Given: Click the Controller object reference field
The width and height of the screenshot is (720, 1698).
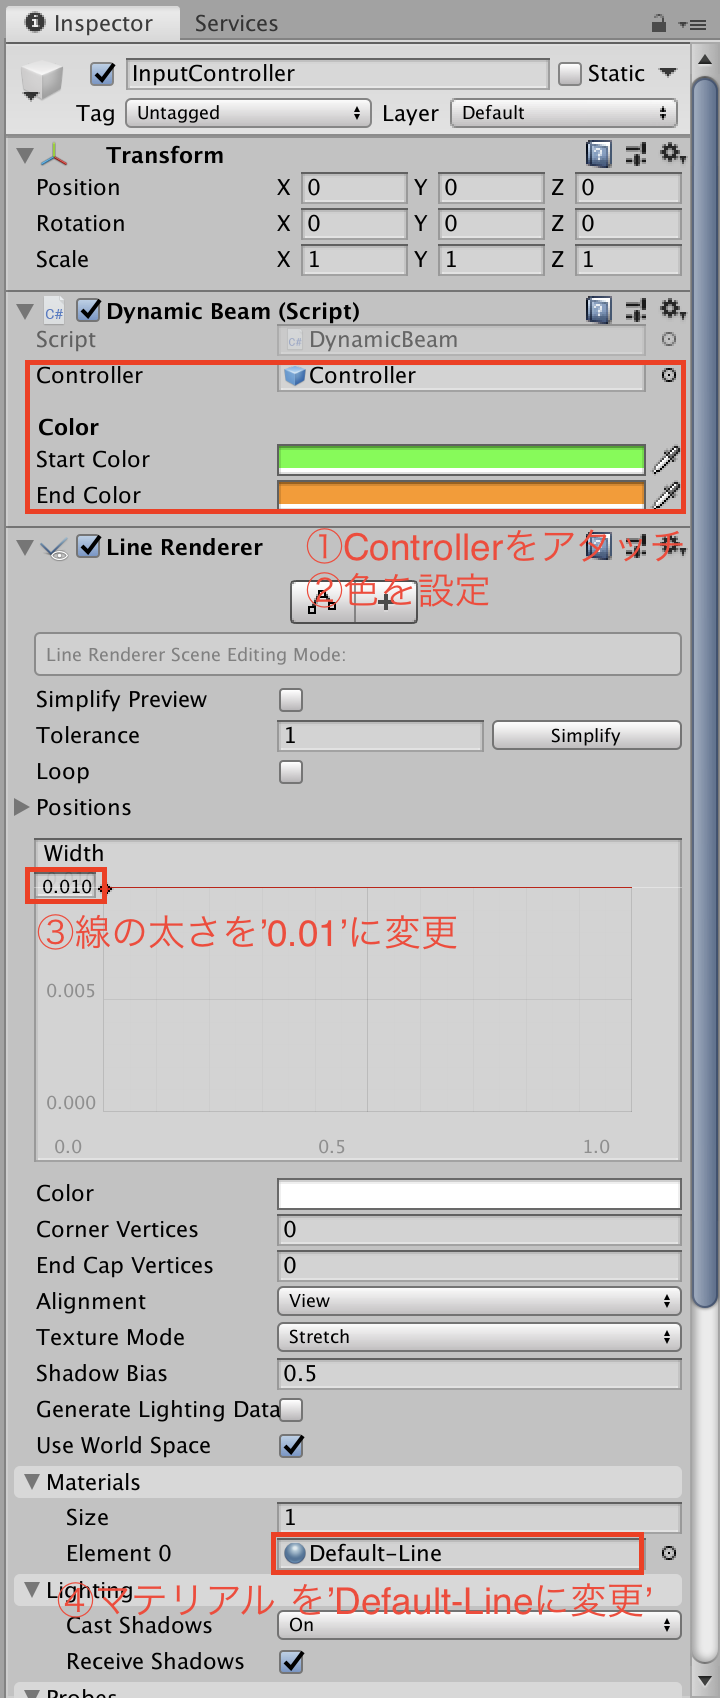Looking at the screenshot, I should 461,375.
